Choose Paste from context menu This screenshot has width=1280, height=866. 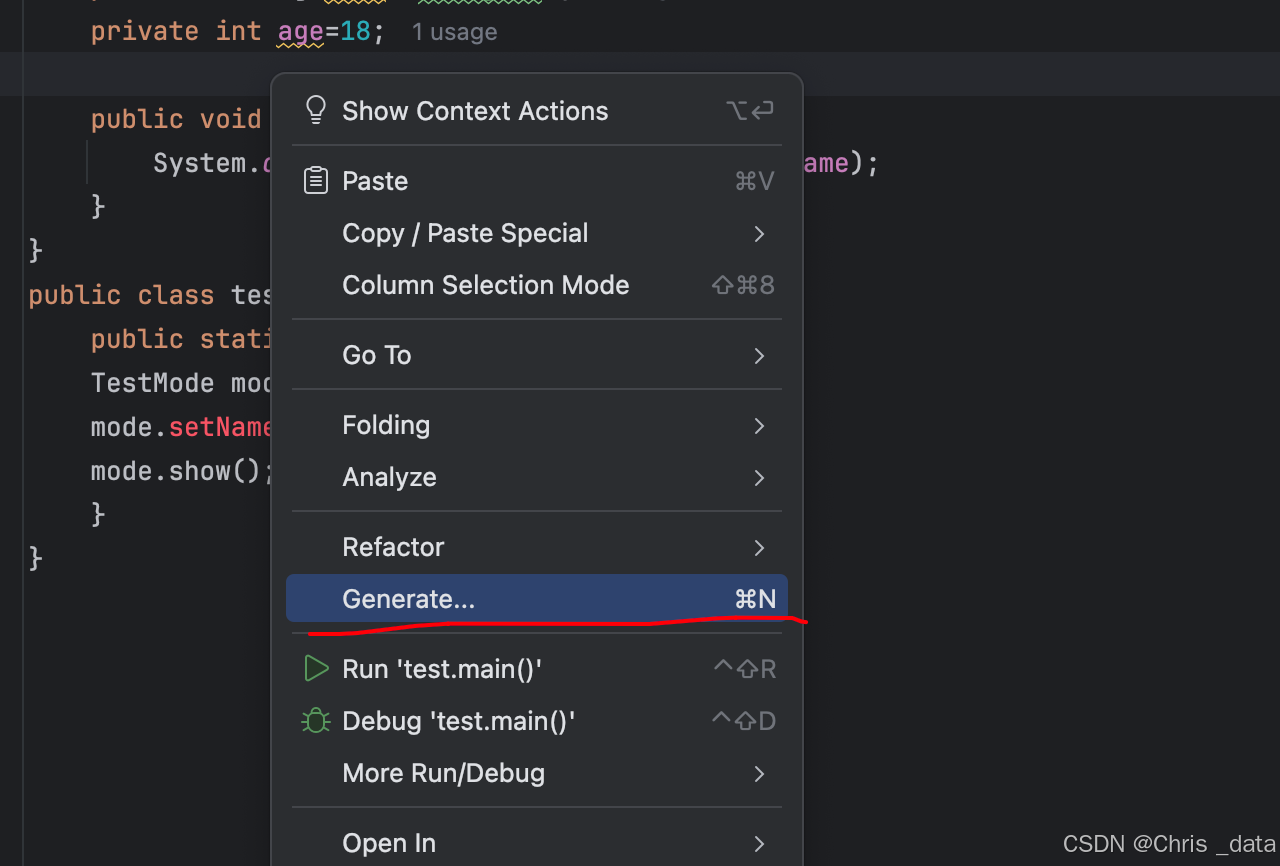[375, 181]
